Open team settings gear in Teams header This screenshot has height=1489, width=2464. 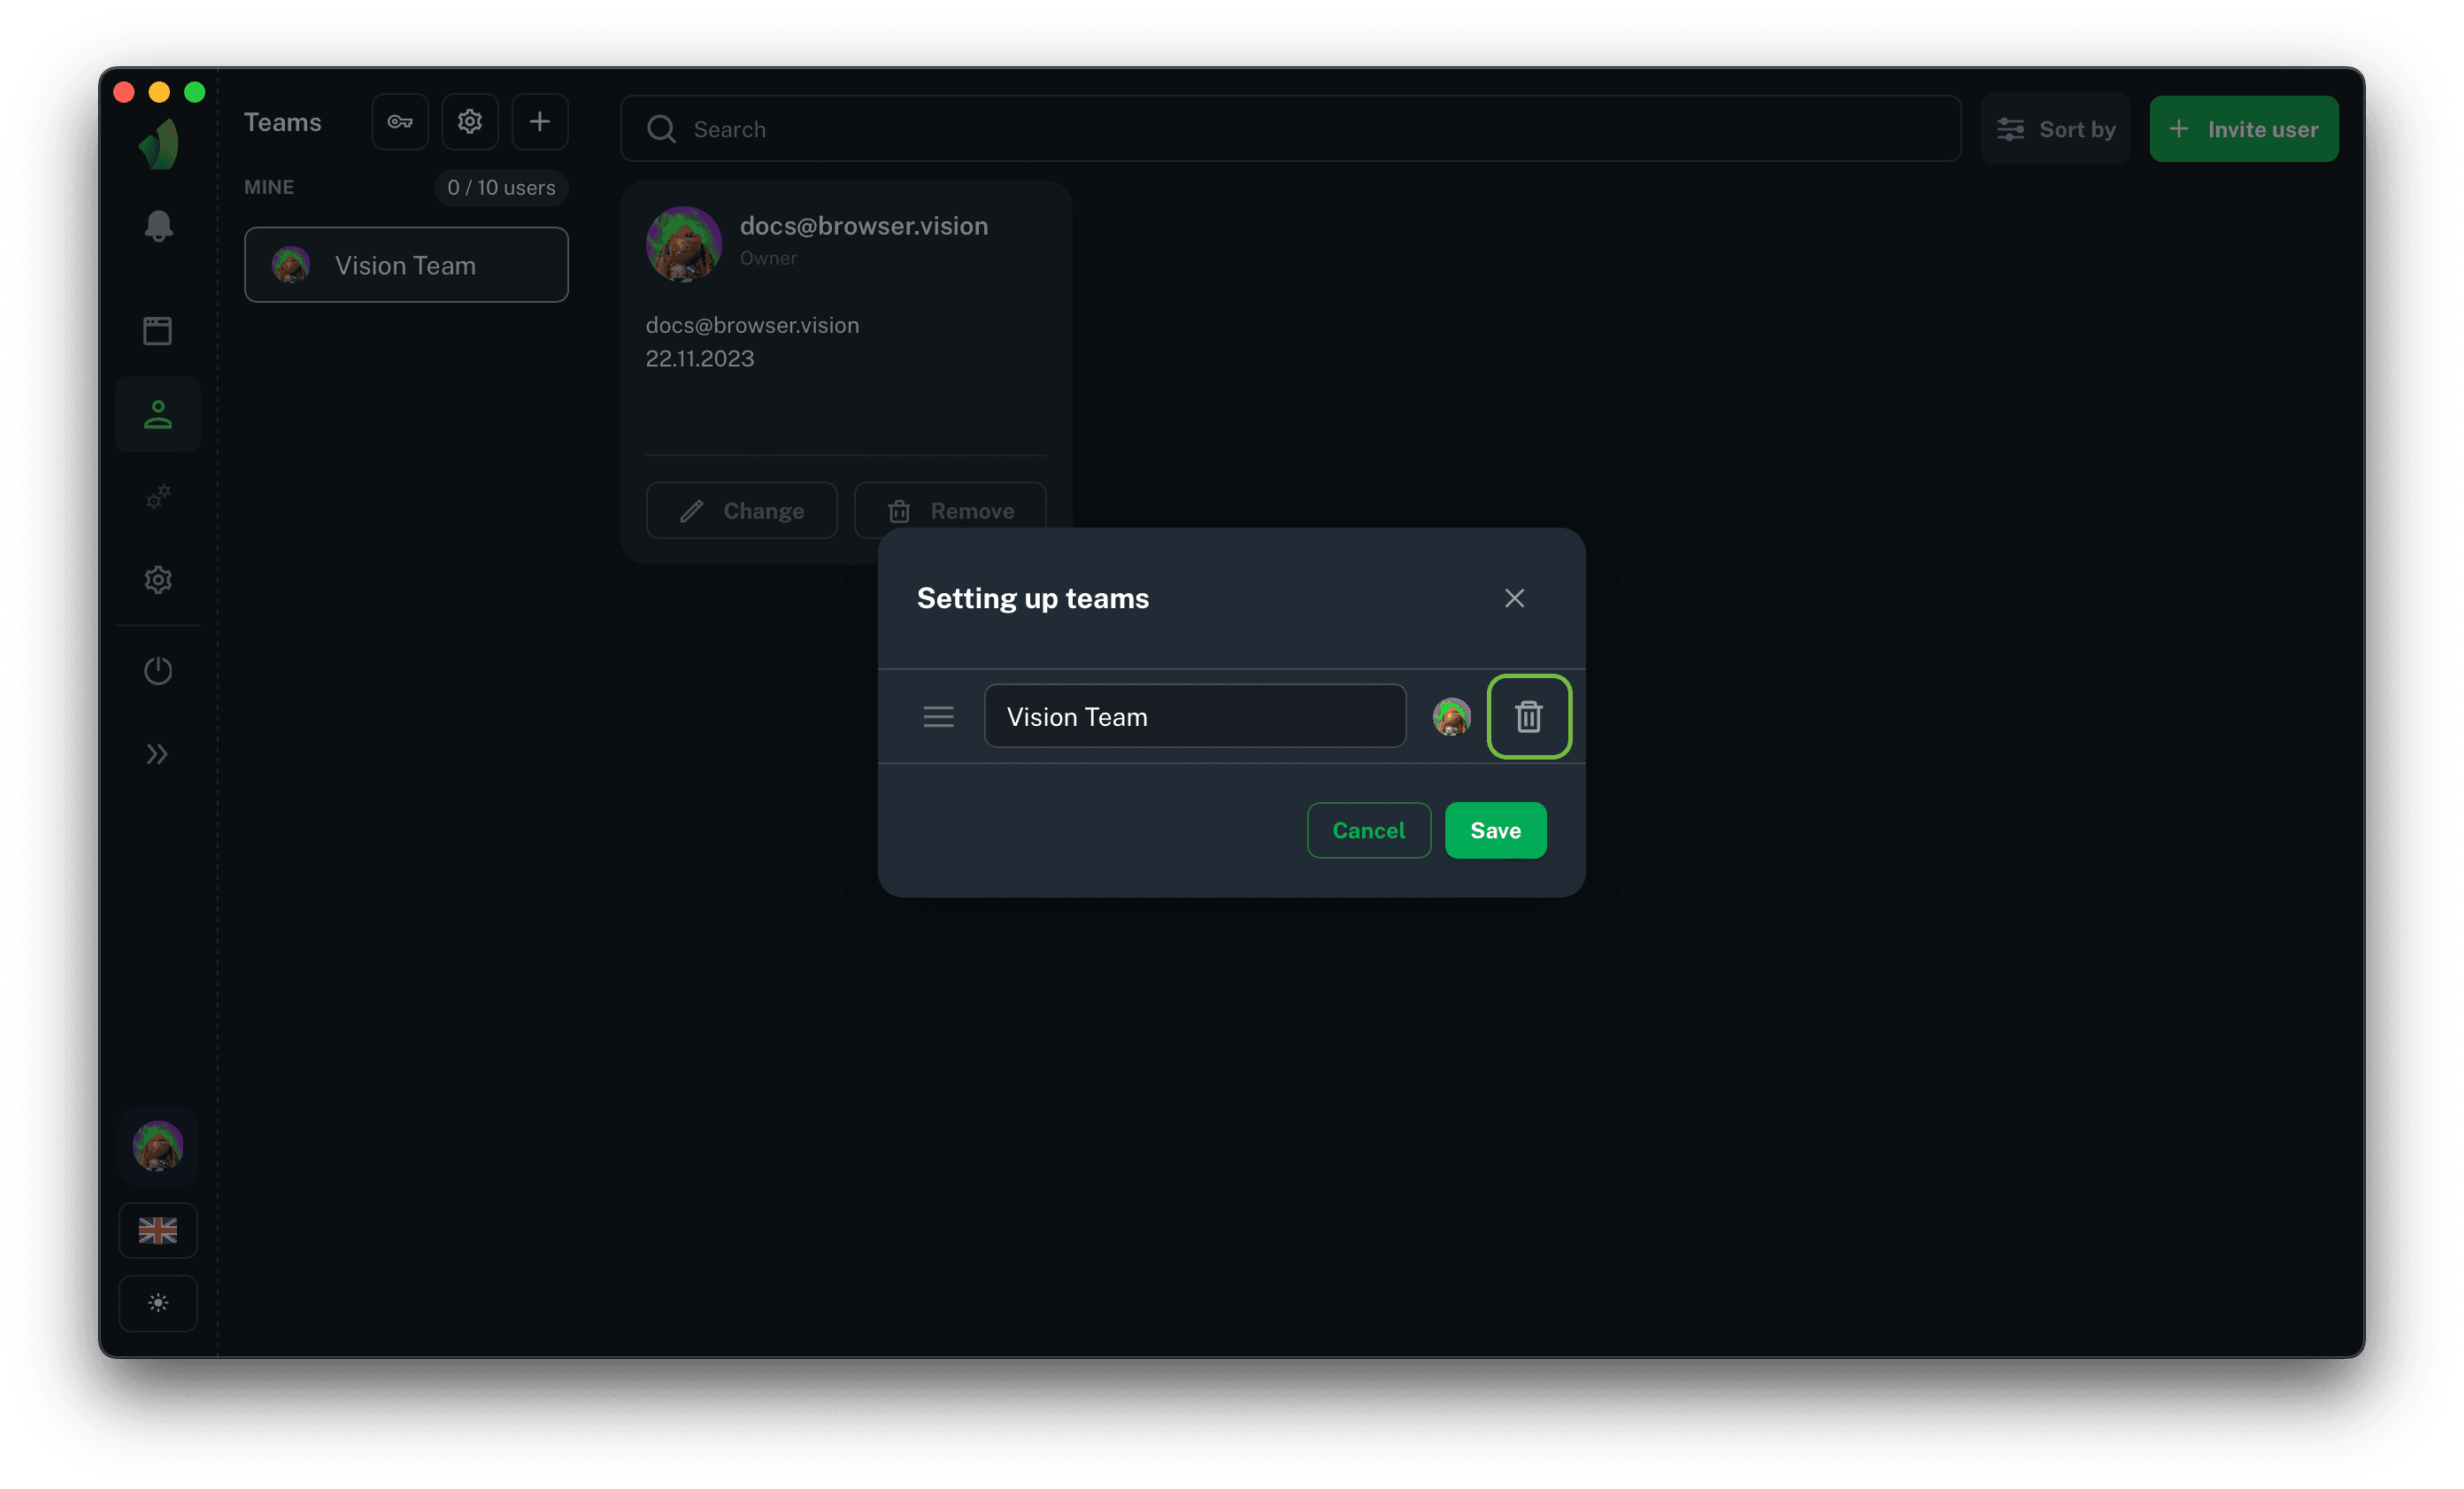470,122
